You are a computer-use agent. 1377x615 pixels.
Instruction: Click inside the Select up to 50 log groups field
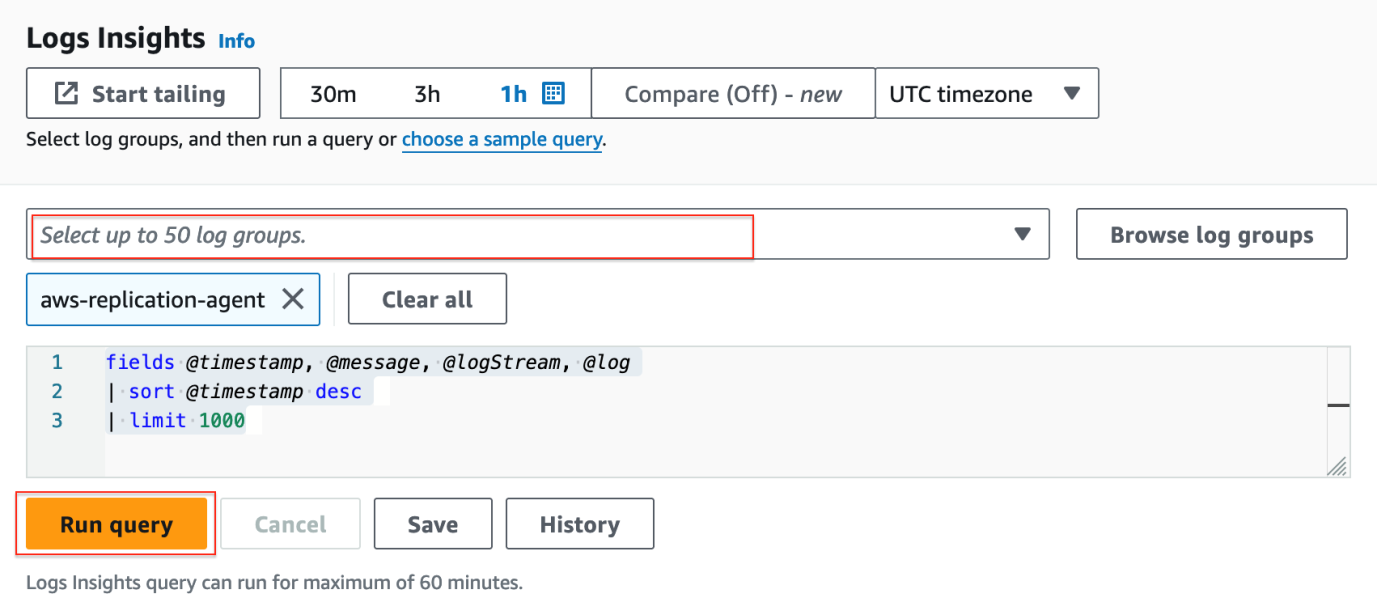point(390,234)
